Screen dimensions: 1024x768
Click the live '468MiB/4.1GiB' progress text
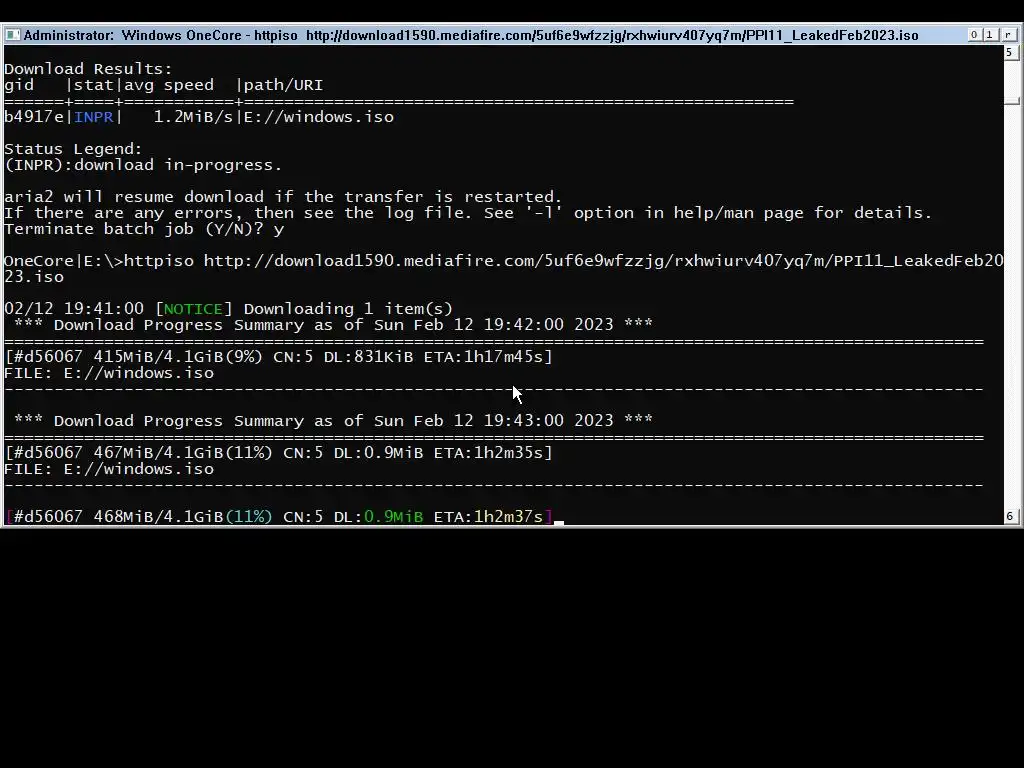[159, 517]
